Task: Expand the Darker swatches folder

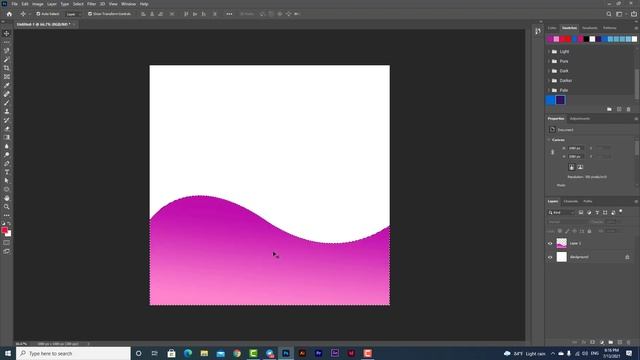Action: pos(549,81)
